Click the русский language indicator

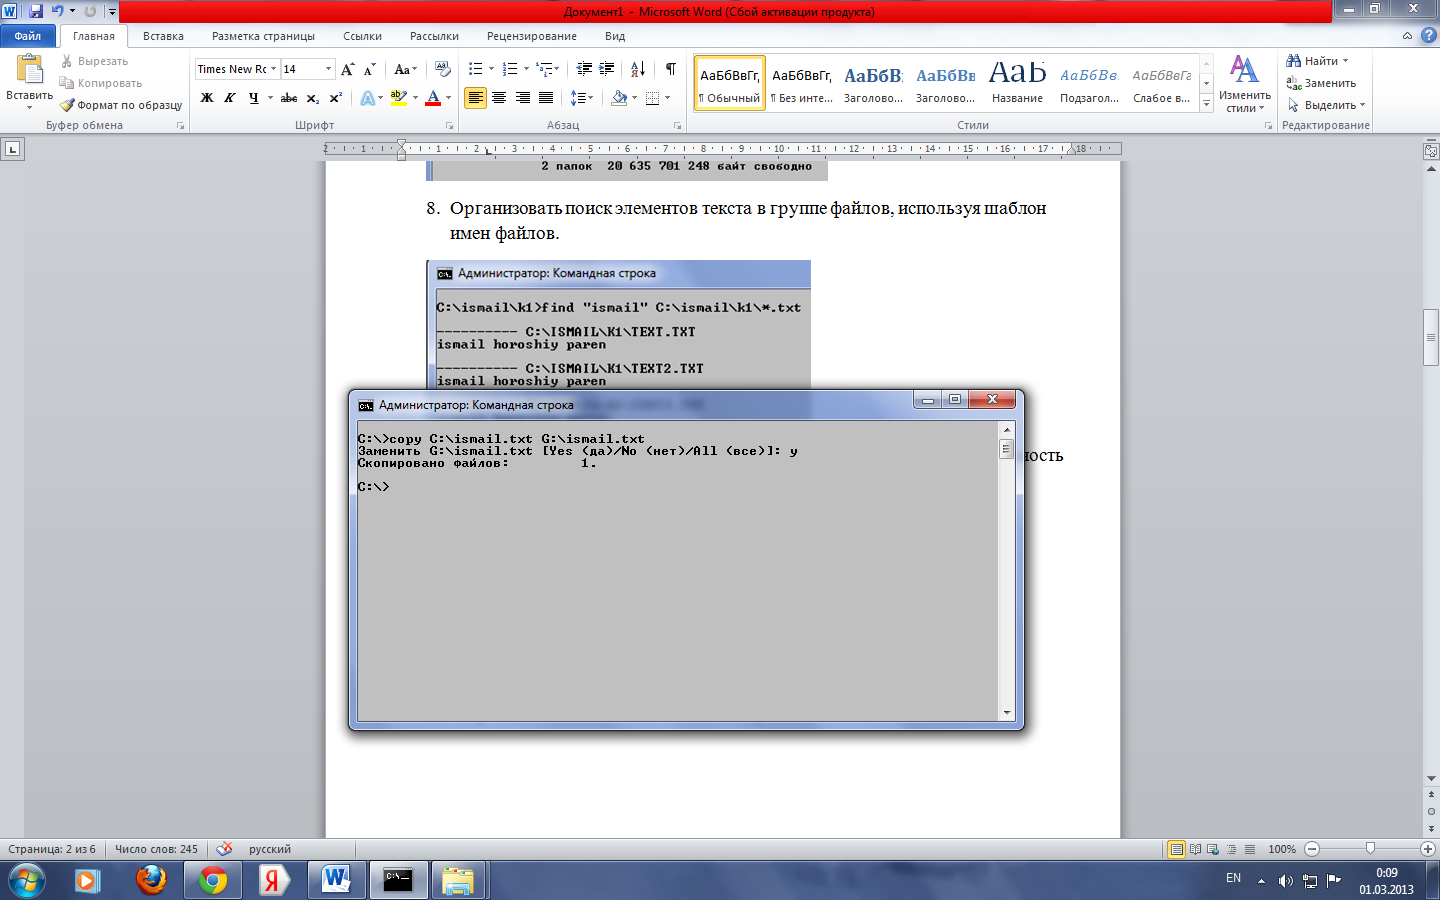270,849
